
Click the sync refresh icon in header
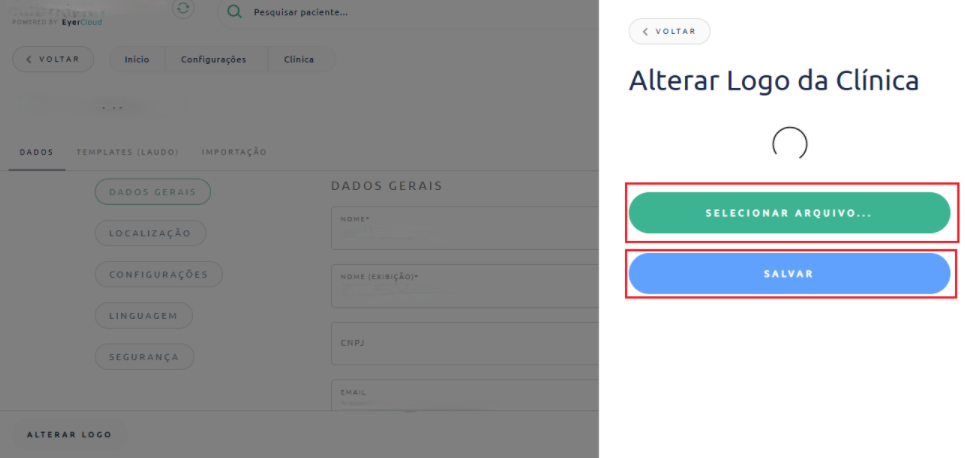pyautogui.click(x=183, y=8)
